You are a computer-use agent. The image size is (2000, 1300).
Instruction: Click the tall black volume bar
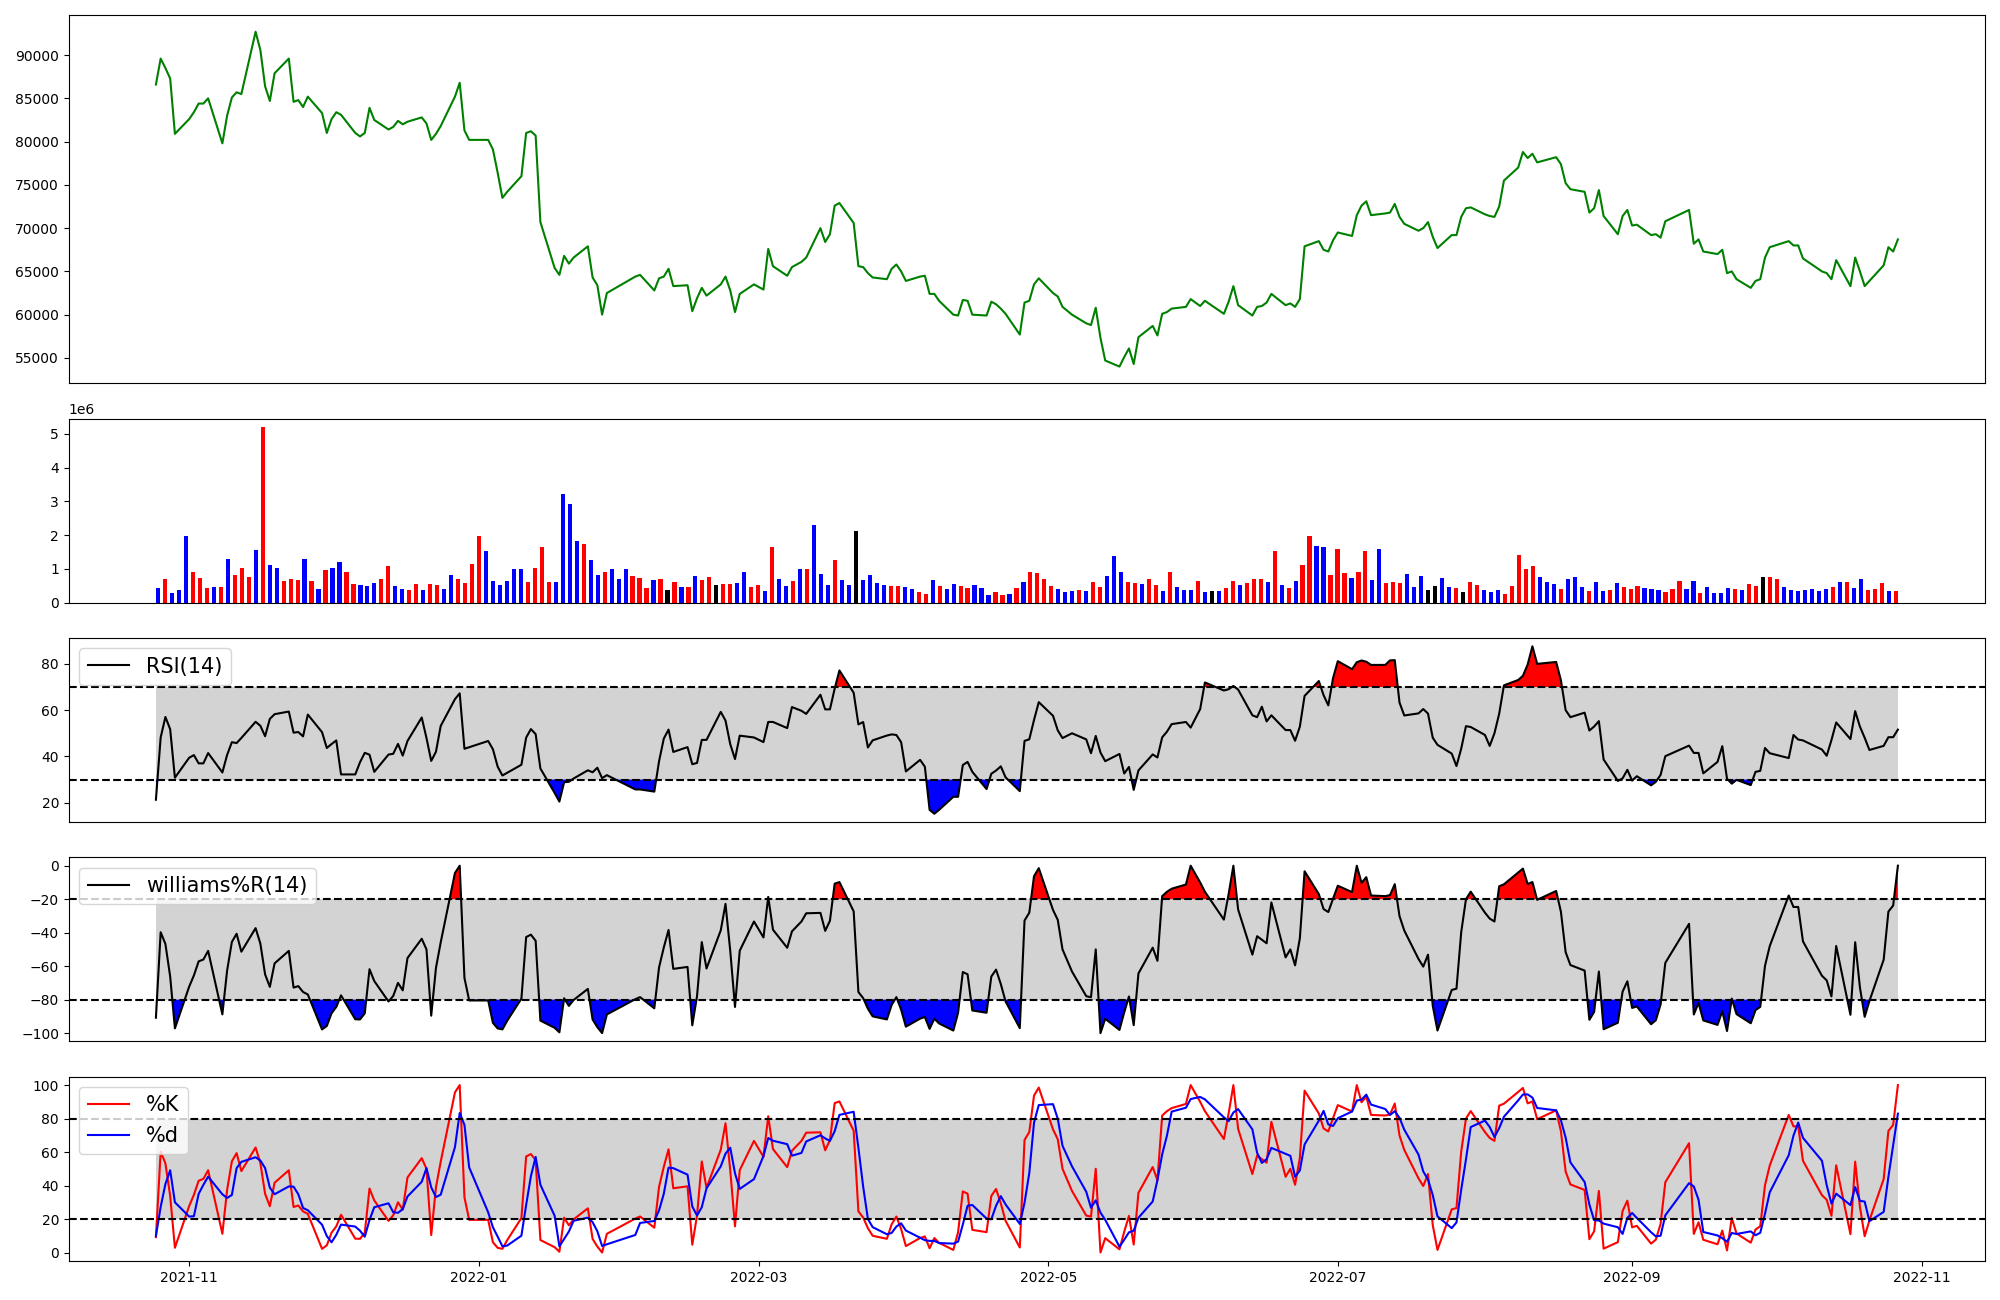856,566
